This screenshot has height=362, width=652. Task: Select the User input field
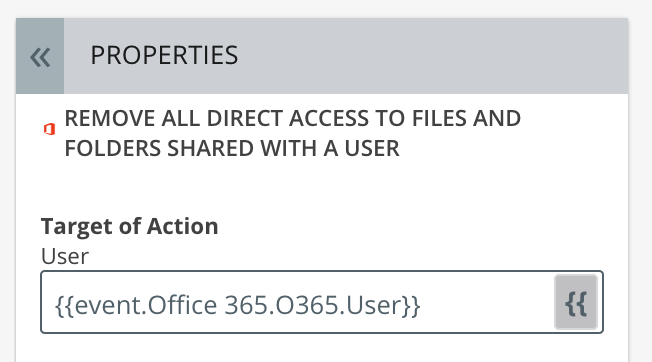pyautogui.click(x=322, y=302)
